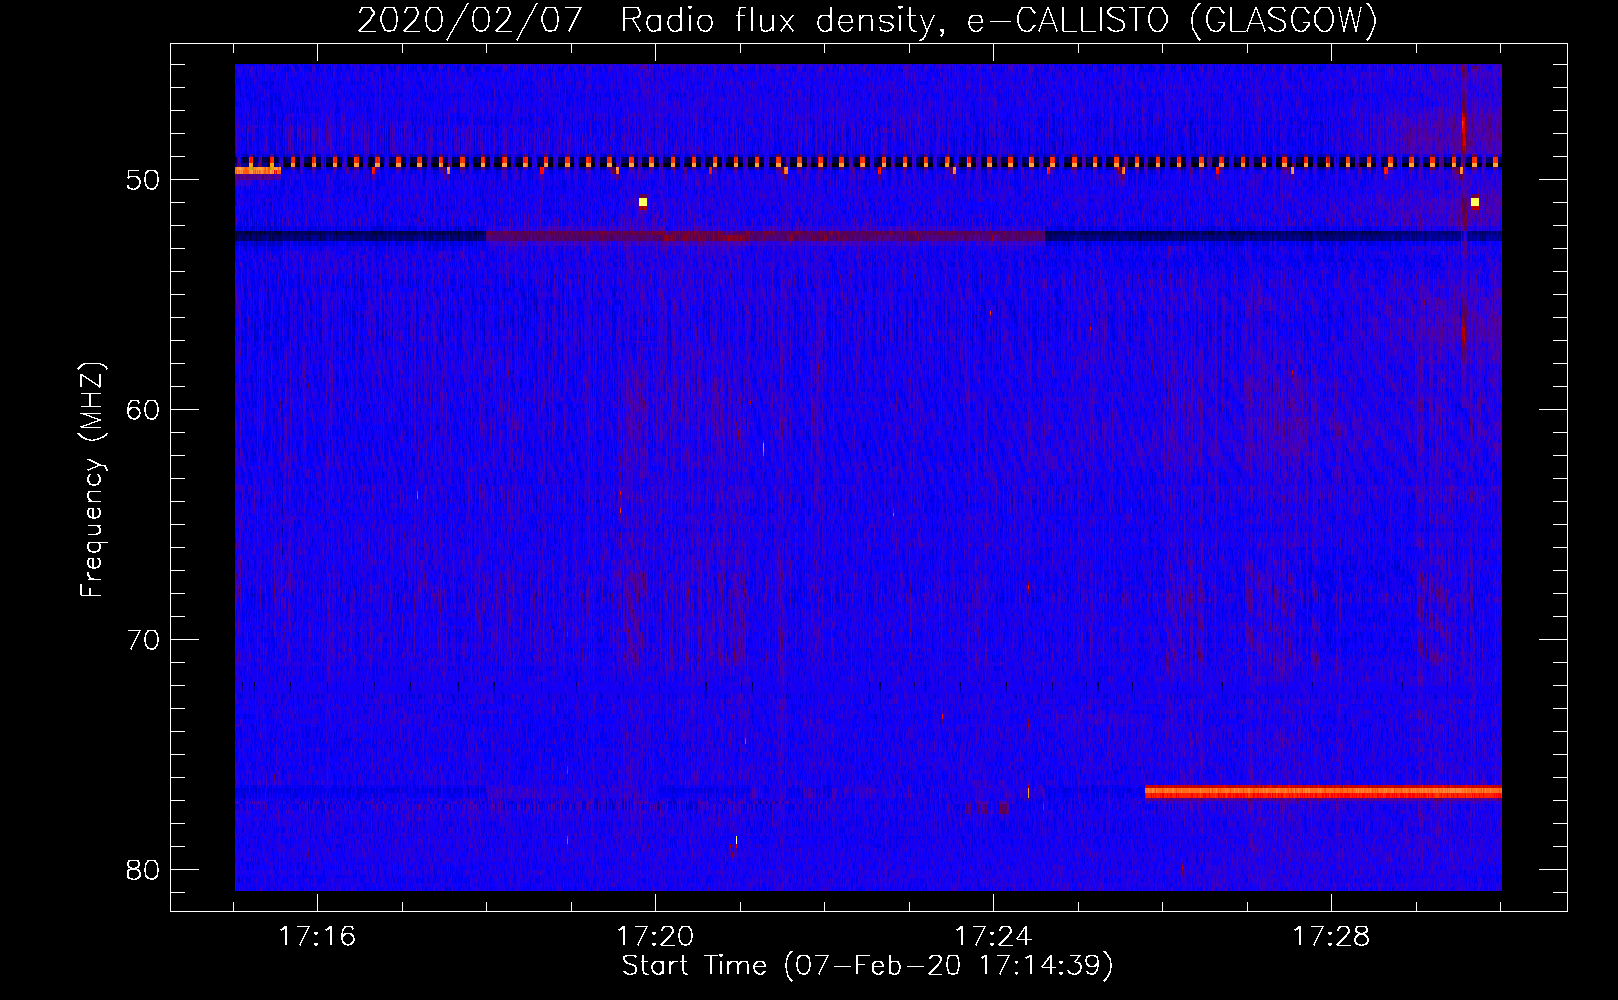Viewport: 1618px width, 1000px height.
Task: Click the orange segment at 50 MHz at plot start
Action: point(258,171)
